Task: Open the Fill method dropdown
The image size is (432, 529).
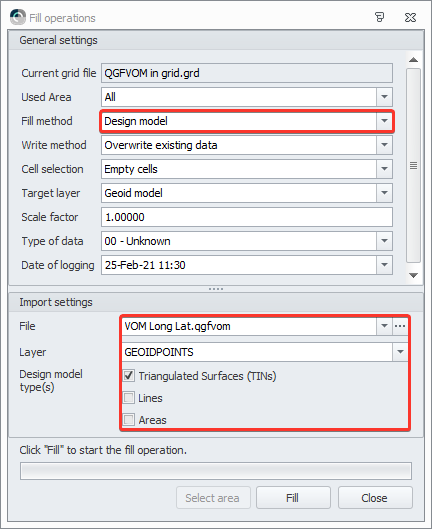Action: click(x=384, y=121)
